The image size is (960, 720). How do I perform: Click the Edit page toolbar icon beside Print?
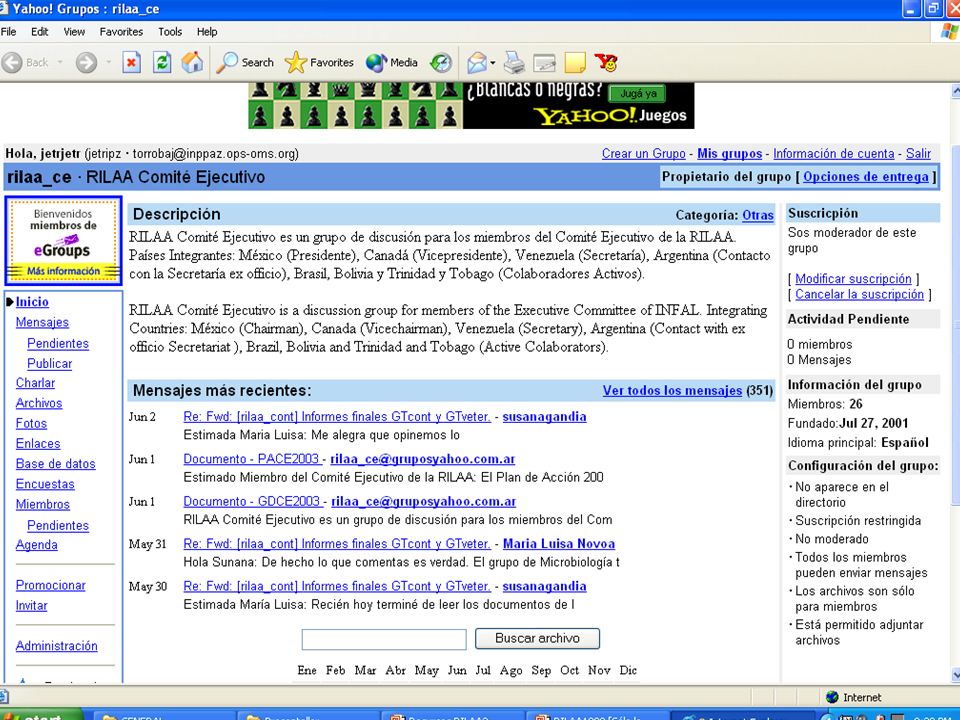point(544,62)
